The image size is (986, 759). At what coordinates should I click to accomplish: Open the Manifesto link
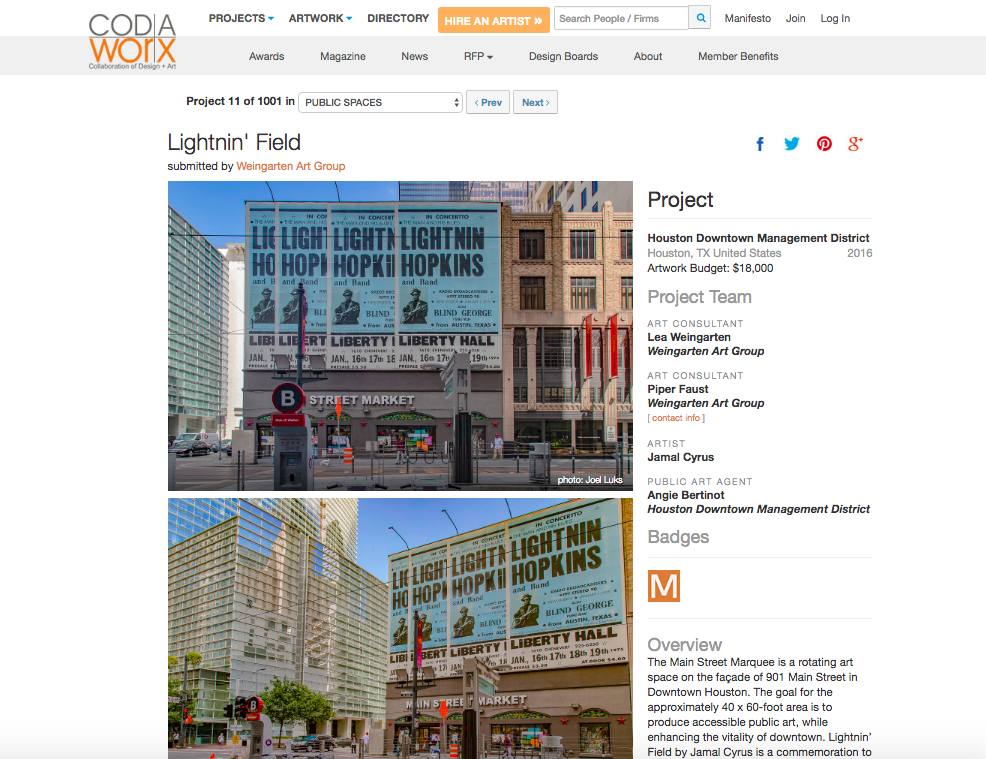[x=748, y=18]
